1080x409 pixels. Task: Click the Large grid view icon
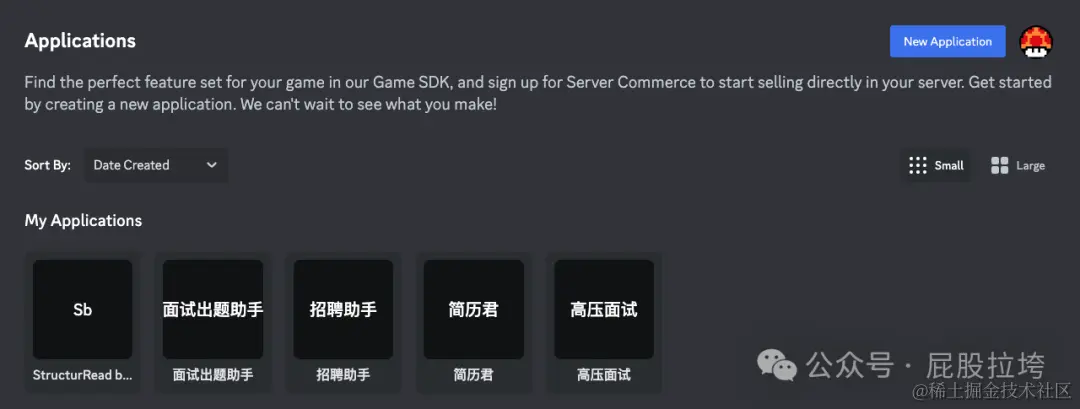tap(999, 165)
